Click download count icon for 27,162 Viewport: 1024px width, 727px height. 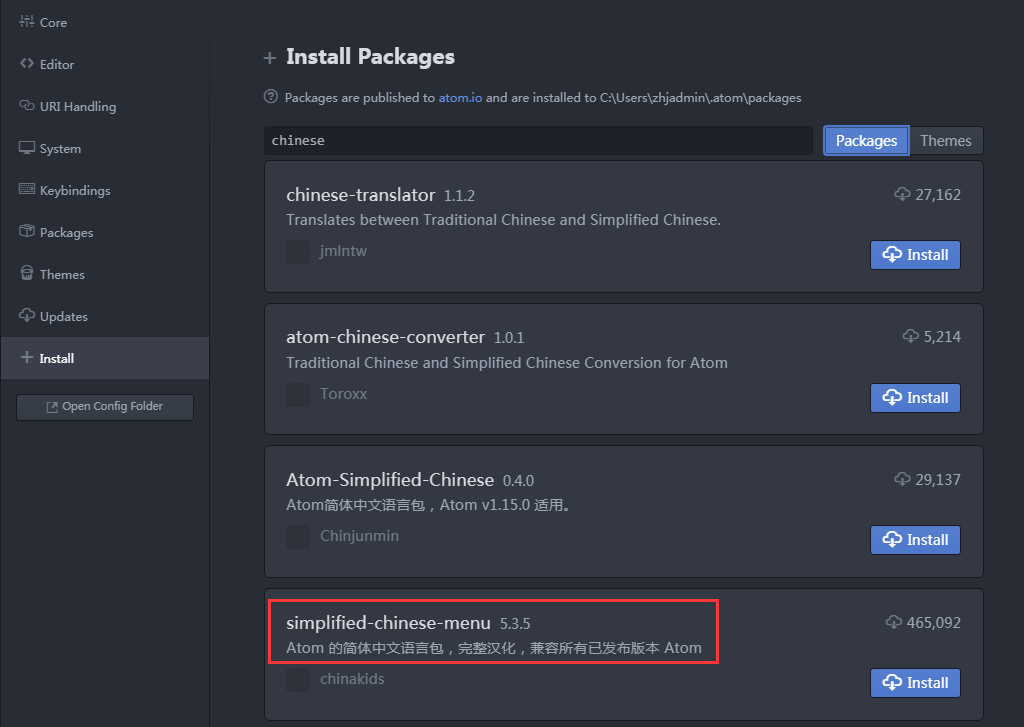pyautogui.click(x=902, y=194)
